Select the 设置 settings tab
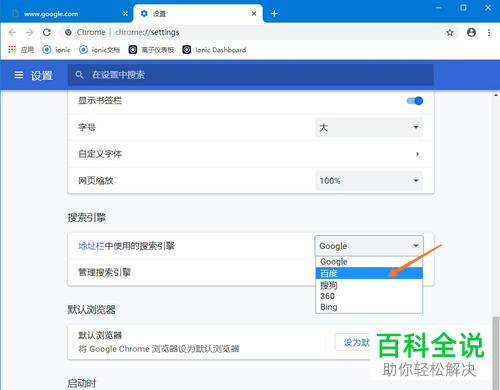500x390 pixels. [x=198, y=14]
